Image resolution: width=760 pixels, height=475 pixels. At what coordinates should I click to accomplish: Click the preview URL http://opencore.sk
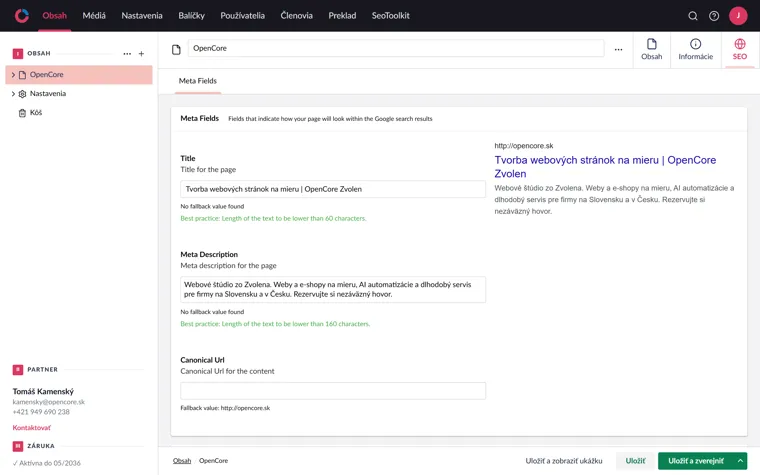(523, 145)
